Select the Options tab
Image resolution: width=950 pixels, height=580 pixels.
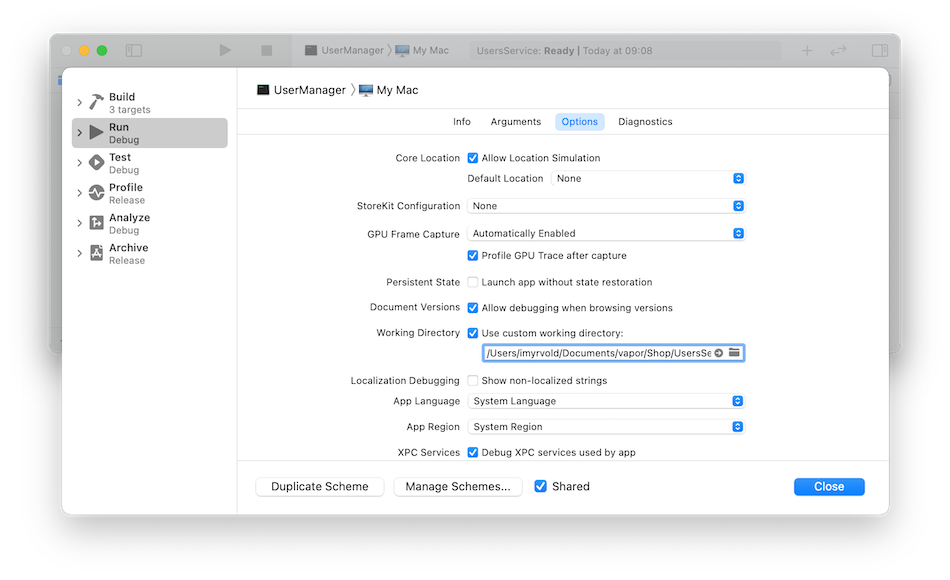tap(580, 122)
